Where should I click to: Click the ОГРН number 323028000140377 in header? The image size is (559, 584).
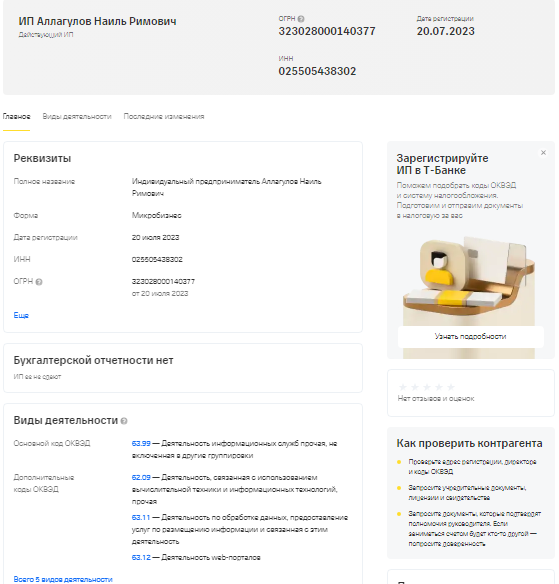click(x=327, y=31)
